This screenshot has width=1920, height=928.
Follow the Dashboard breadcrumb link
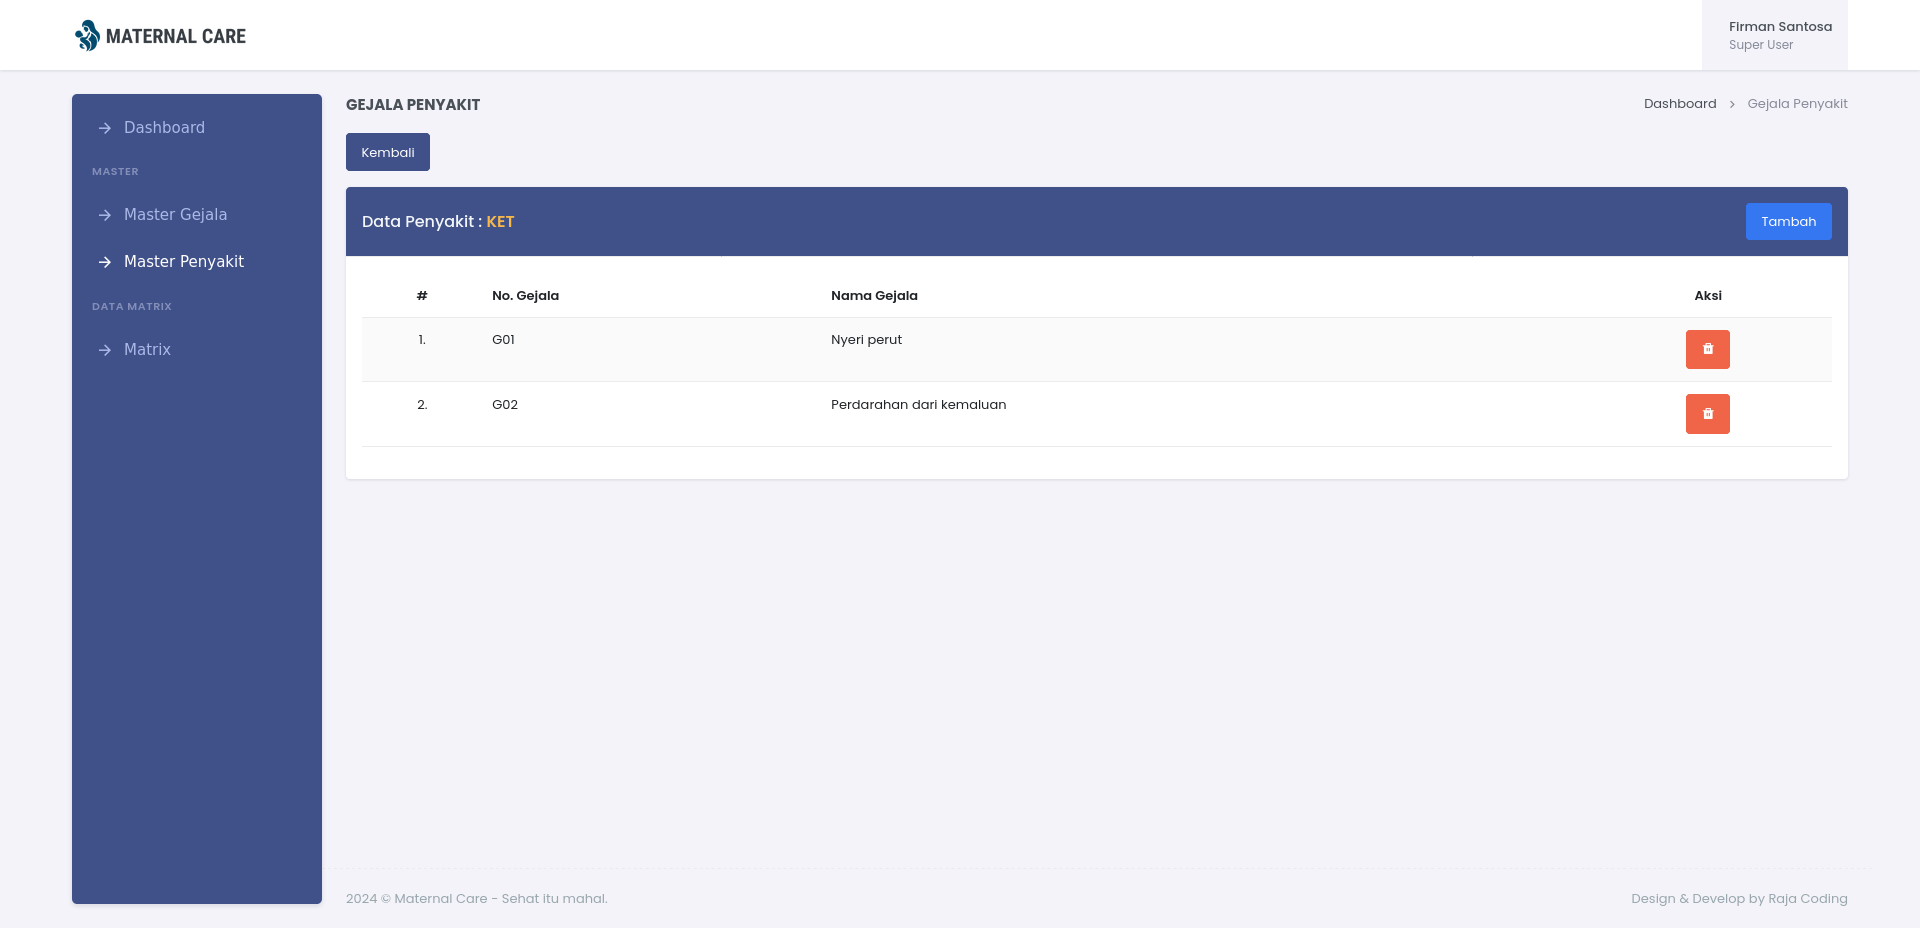[1680, 104]
